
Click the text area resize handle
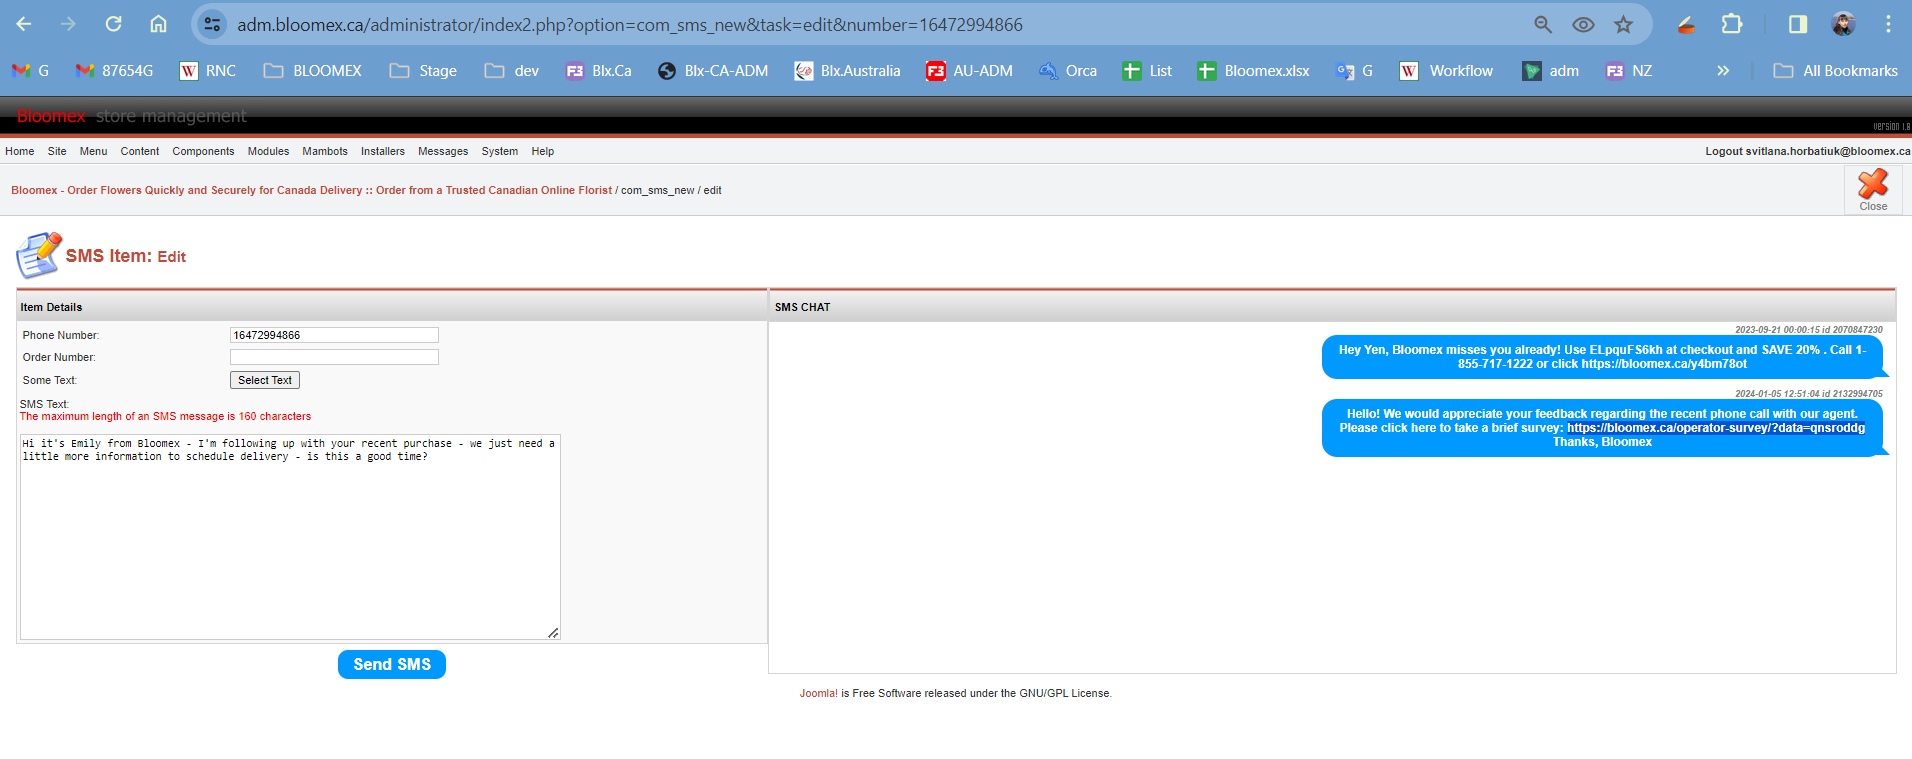[553, 632]
